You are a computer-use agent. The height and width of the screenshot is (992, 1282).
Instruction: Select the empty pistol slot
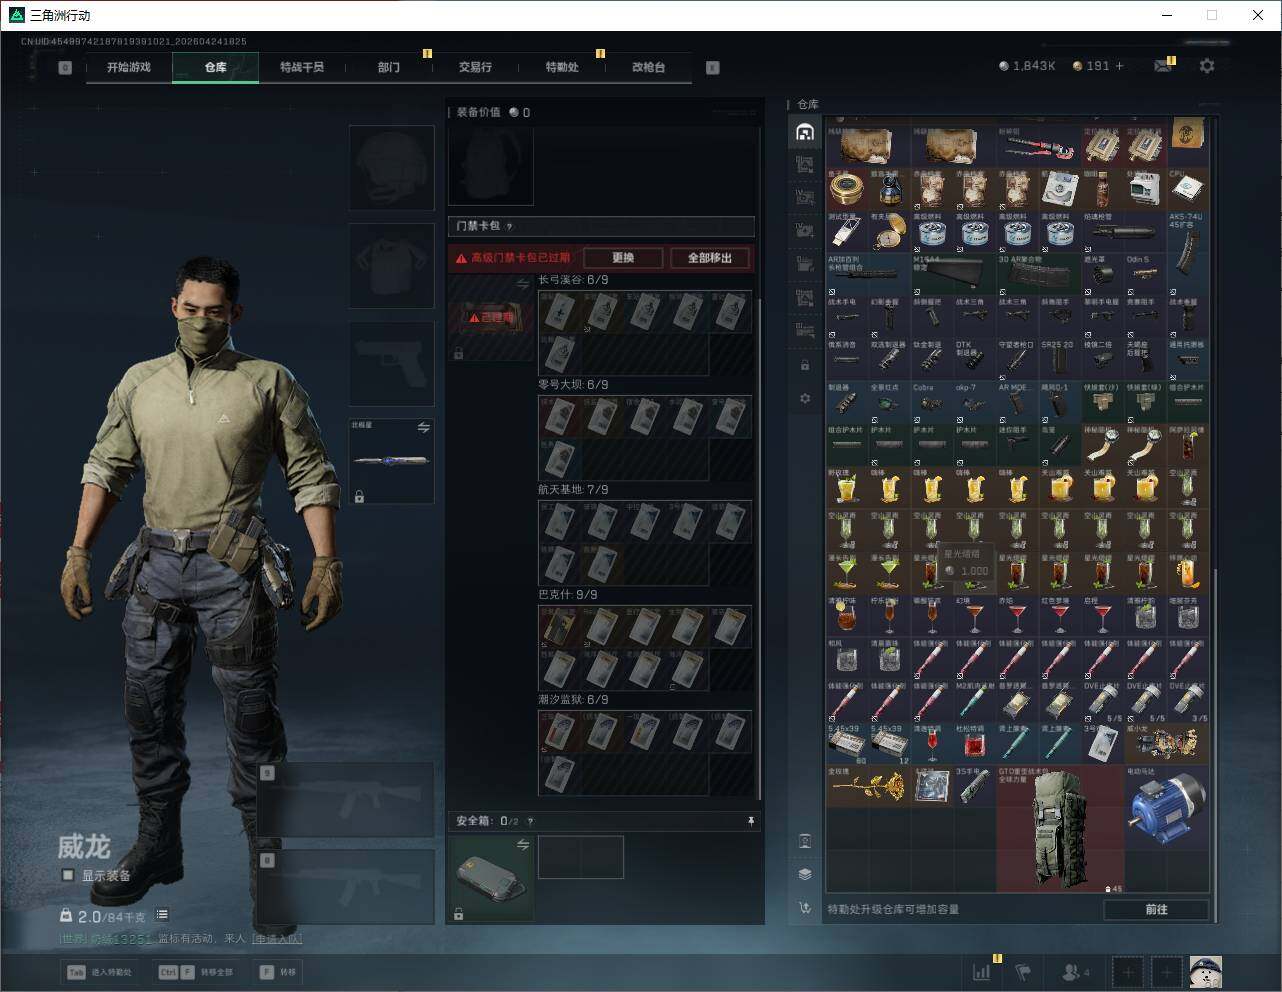point(391,364)
